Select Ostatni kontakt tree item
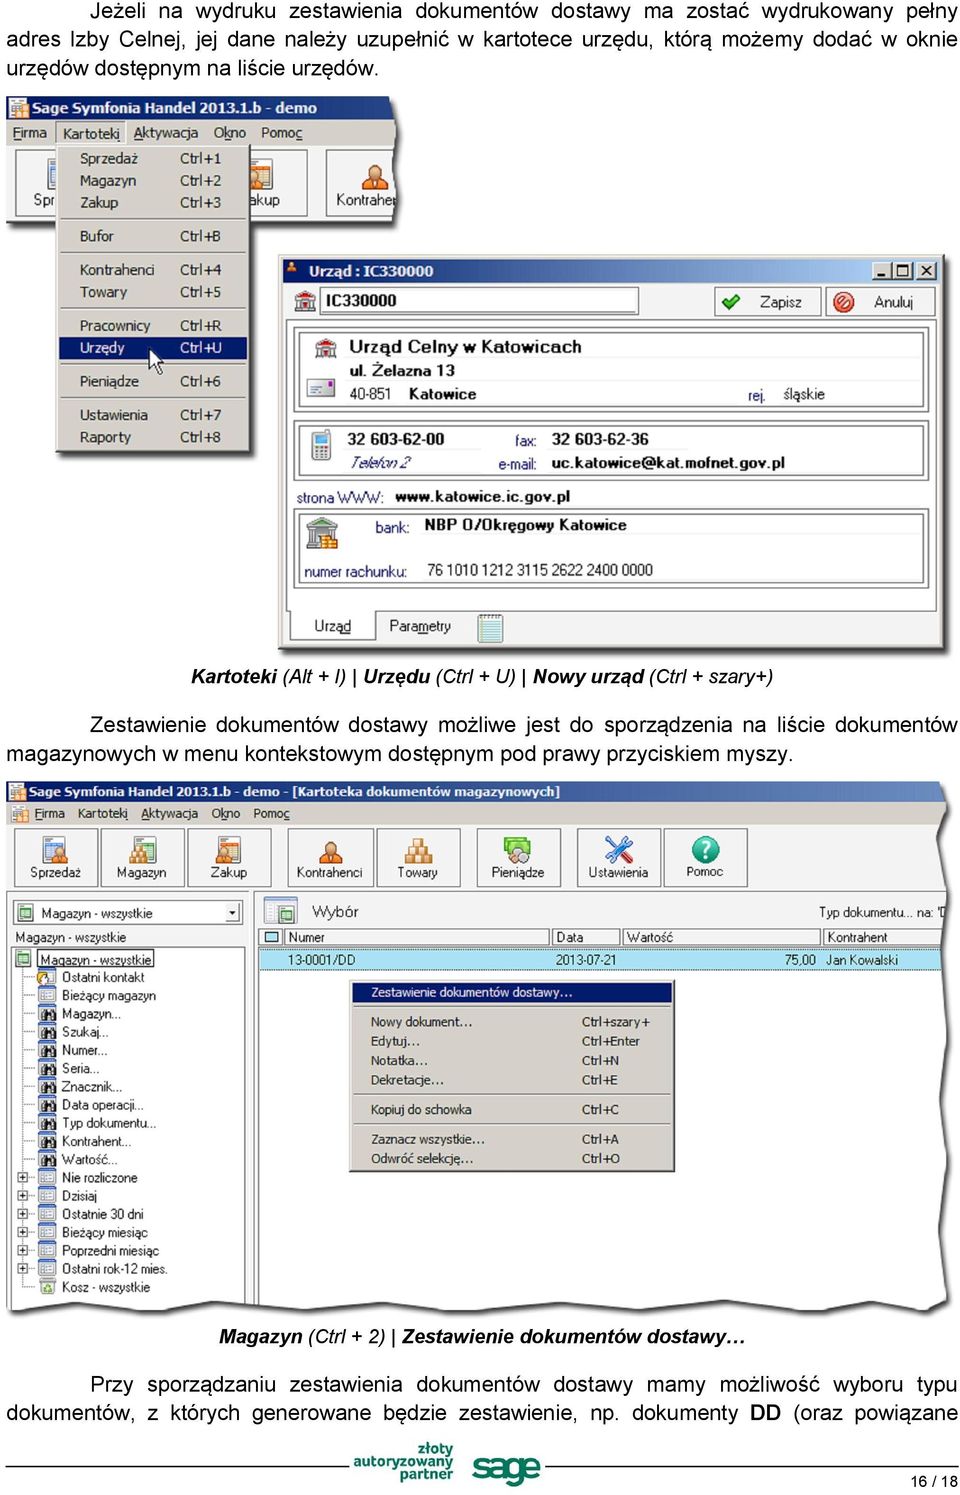 pos(103,978)
